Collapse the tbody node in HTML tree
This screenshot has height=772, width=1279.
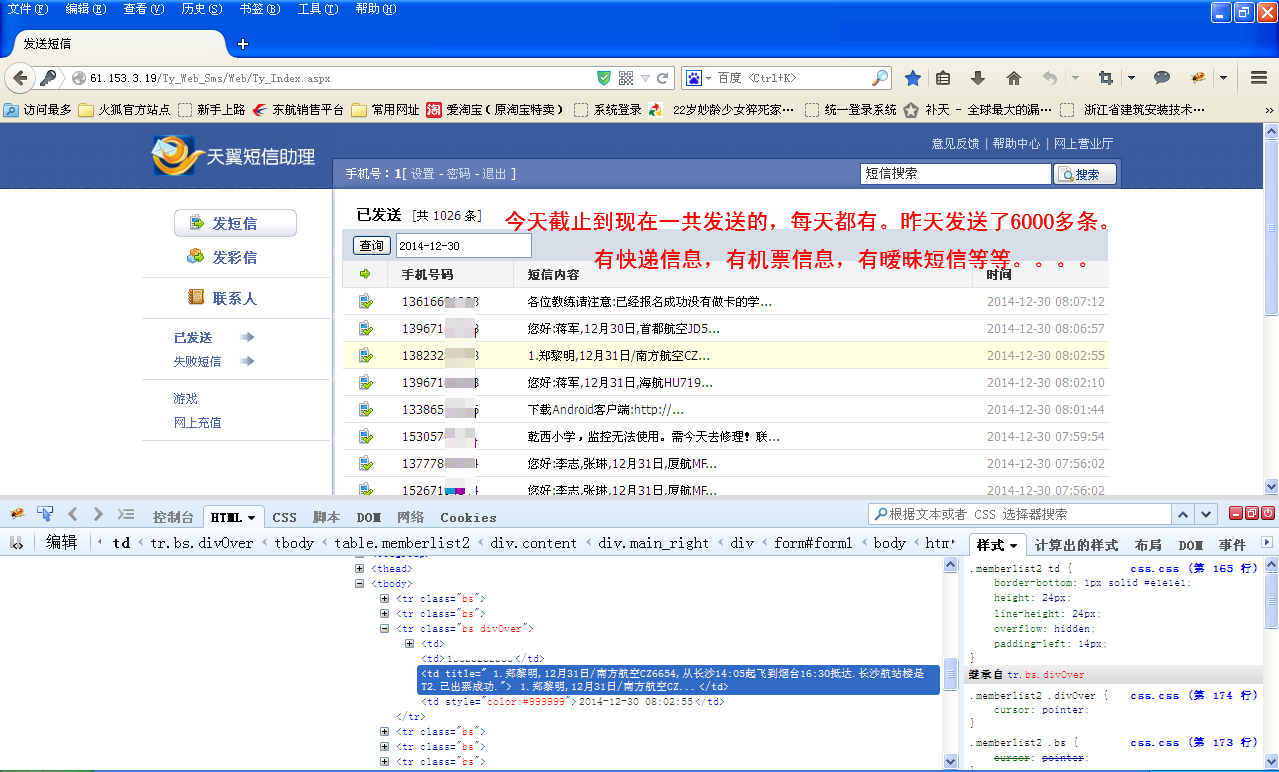(x=360, y=584)
